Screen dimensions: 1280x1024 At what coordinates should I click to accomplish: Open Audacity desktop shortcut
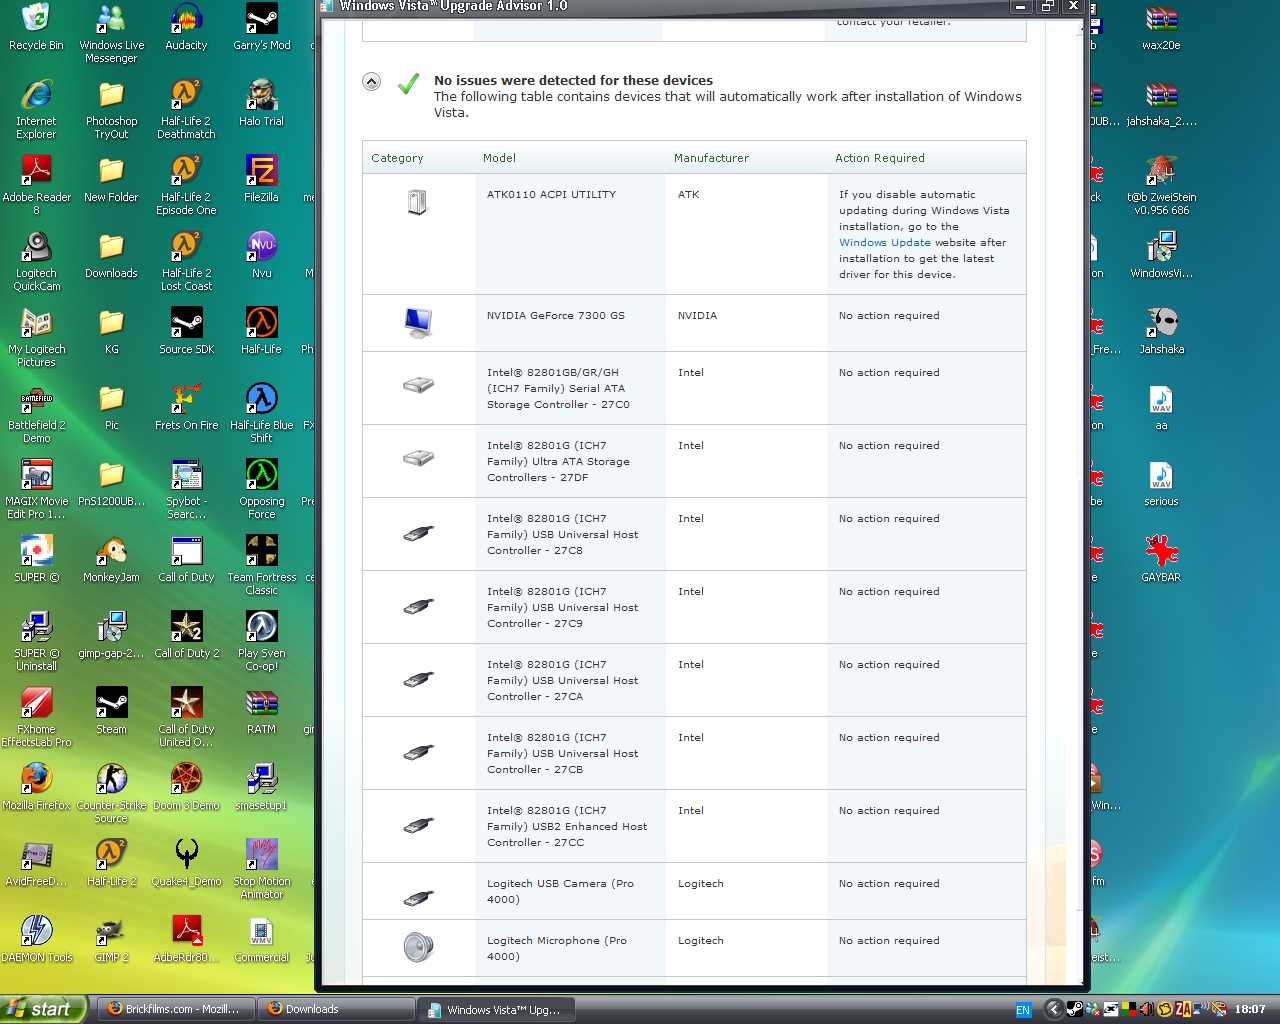186,28
